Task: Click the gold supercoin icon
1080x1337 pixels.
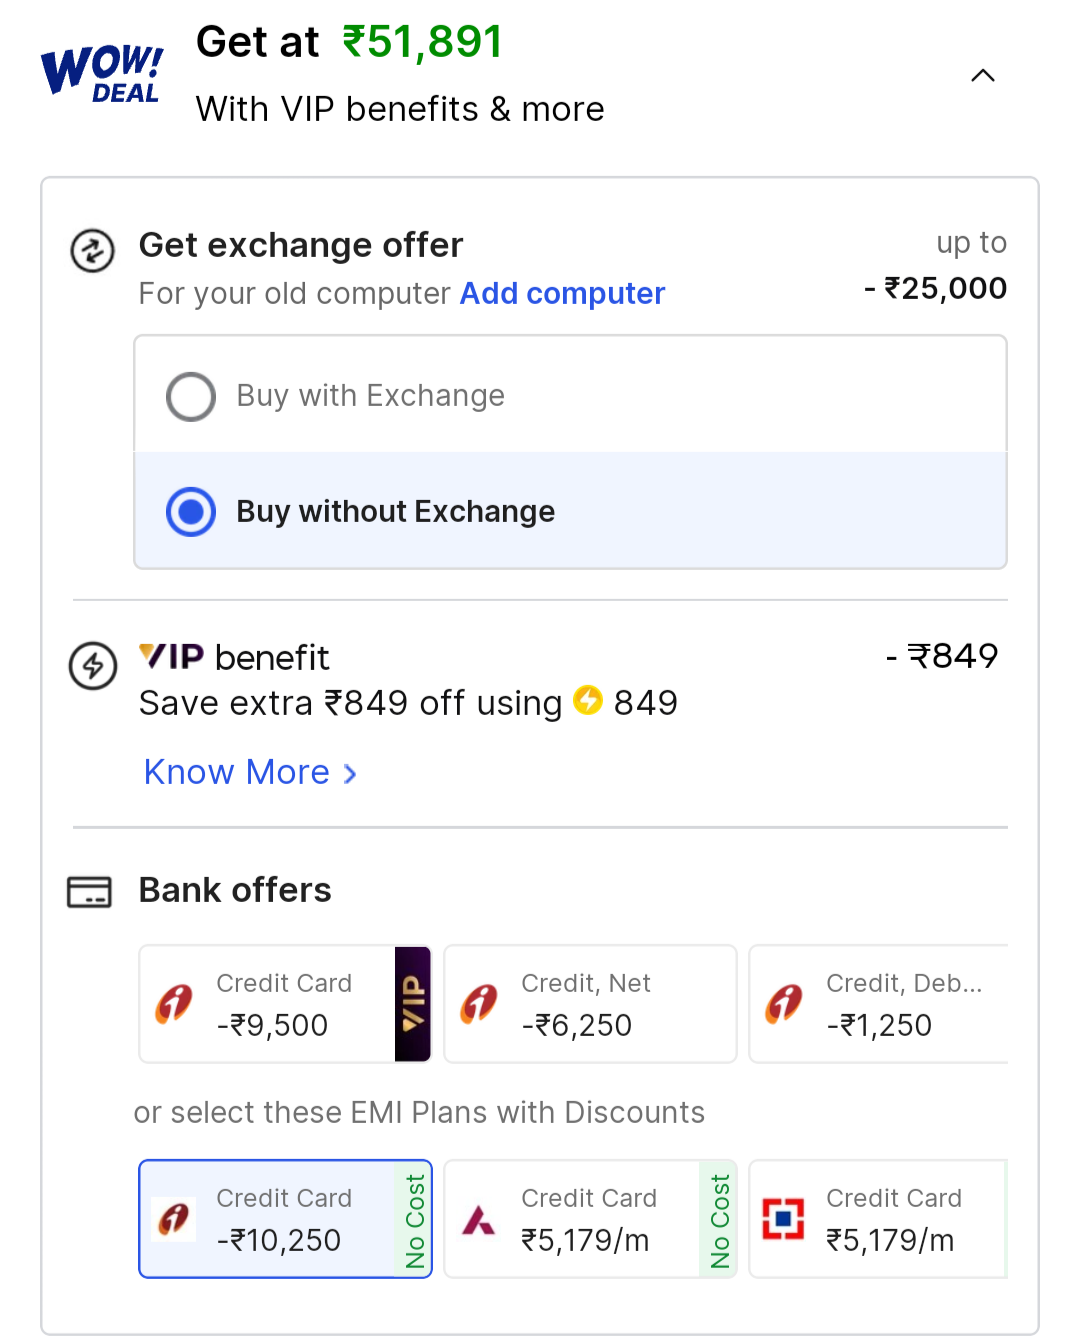Action: (x=588, y=701)
